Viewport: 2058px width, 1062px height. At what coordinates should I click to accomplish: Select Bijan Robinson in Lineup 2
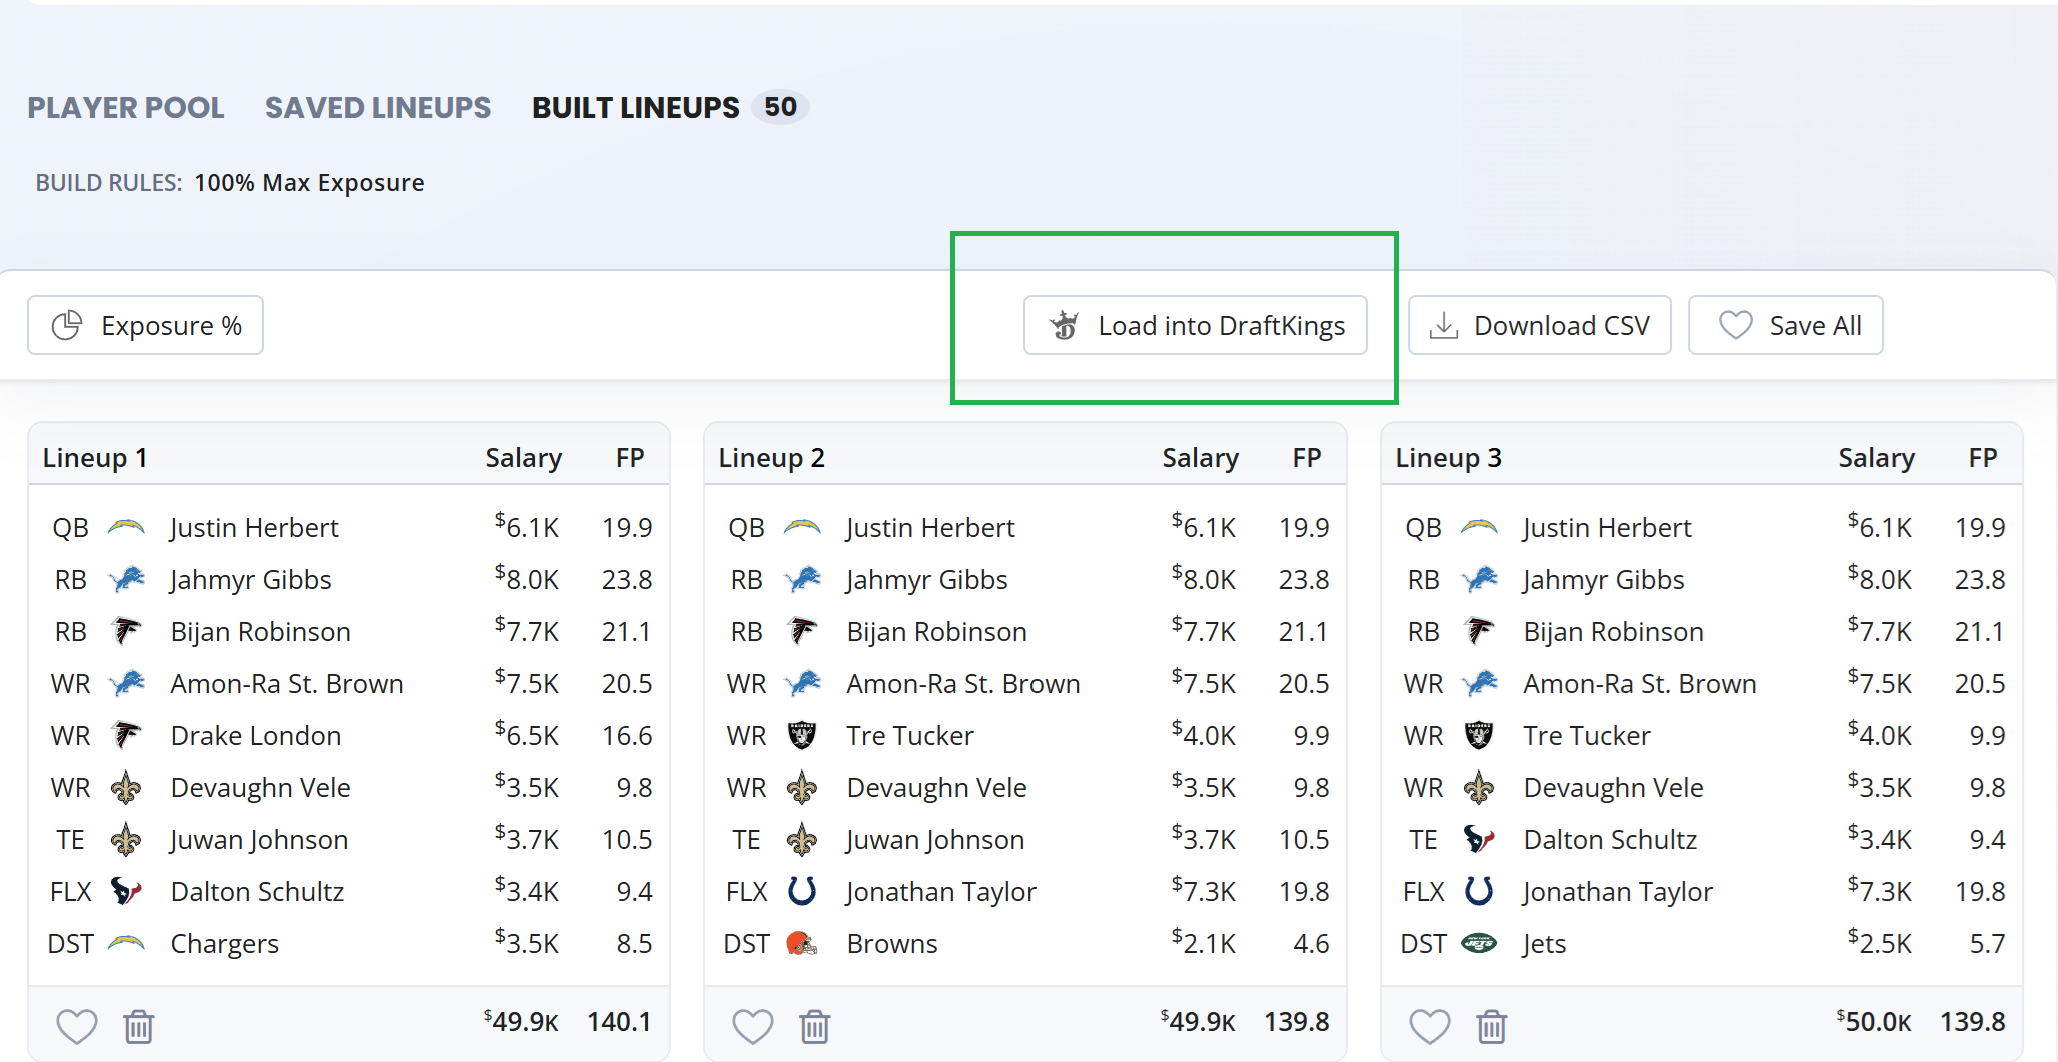click(x=936, y=631)
